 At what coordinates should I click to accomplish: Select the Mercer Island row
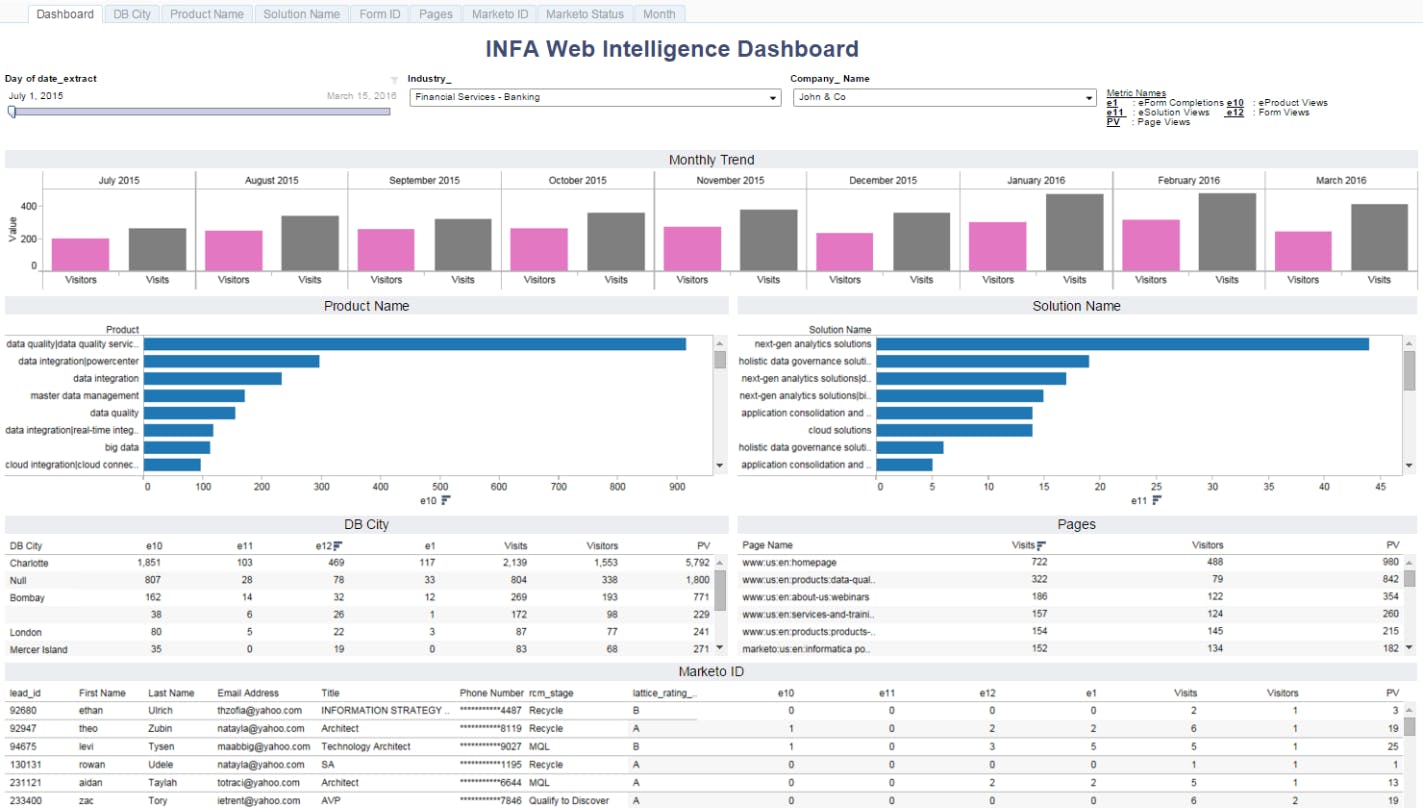coord(360,649)
